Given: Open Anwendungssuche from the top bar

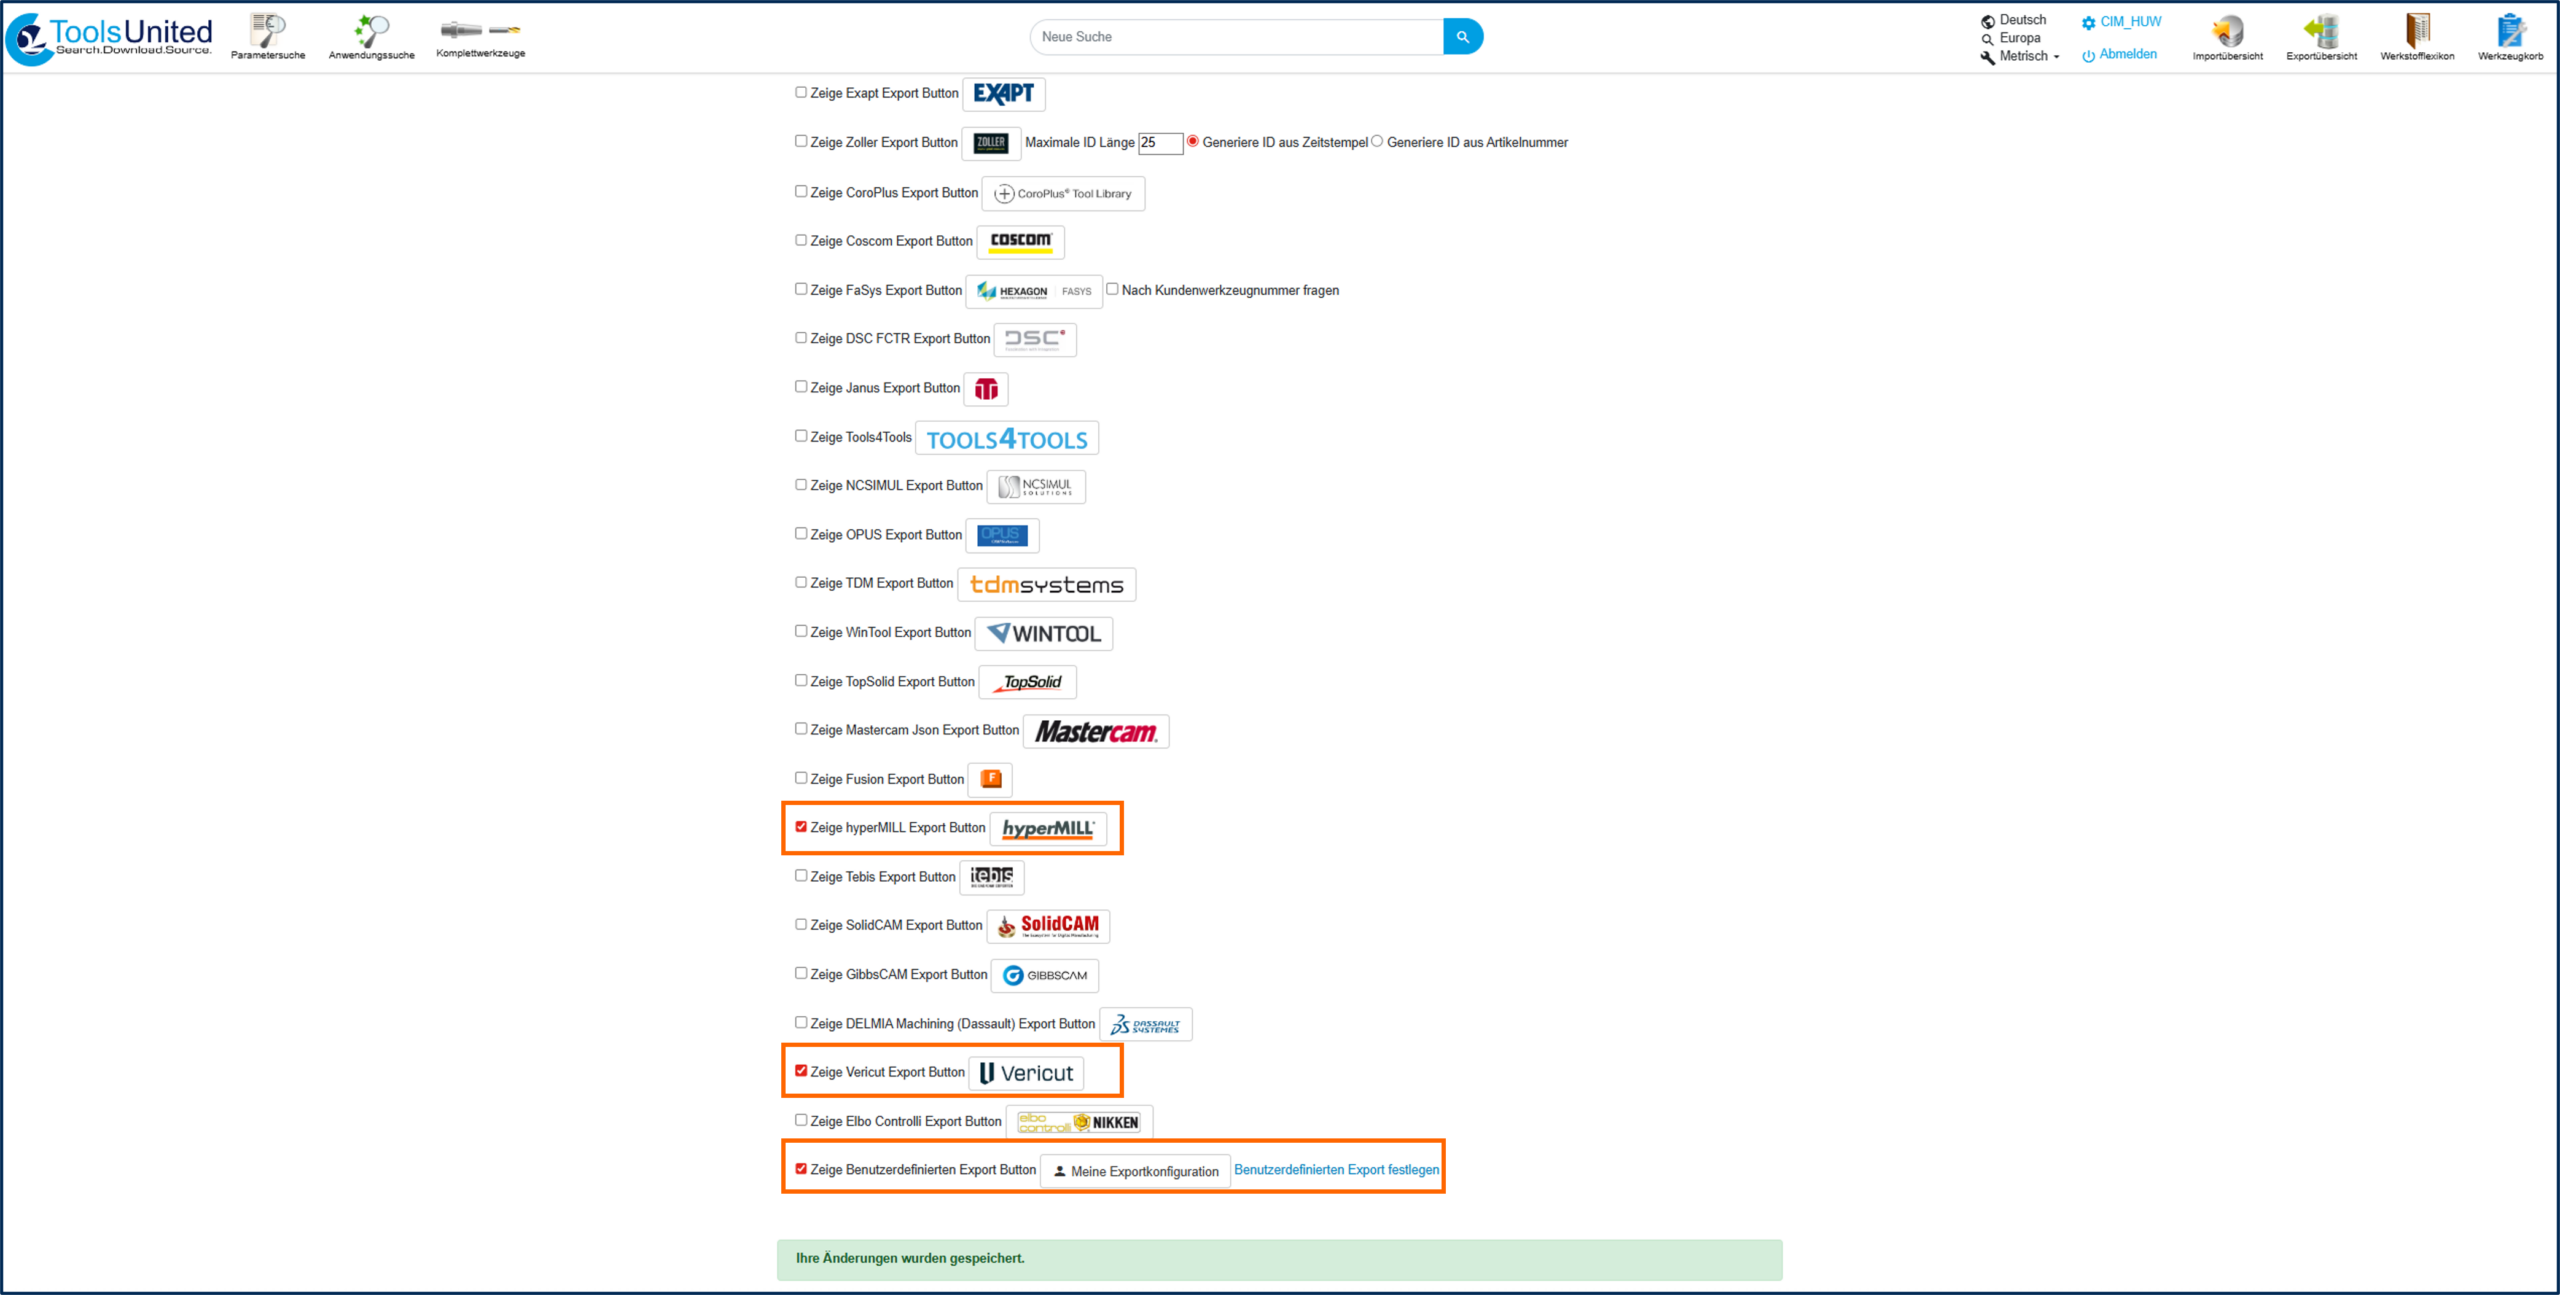Looking at the screenshot, I should 371,37.
